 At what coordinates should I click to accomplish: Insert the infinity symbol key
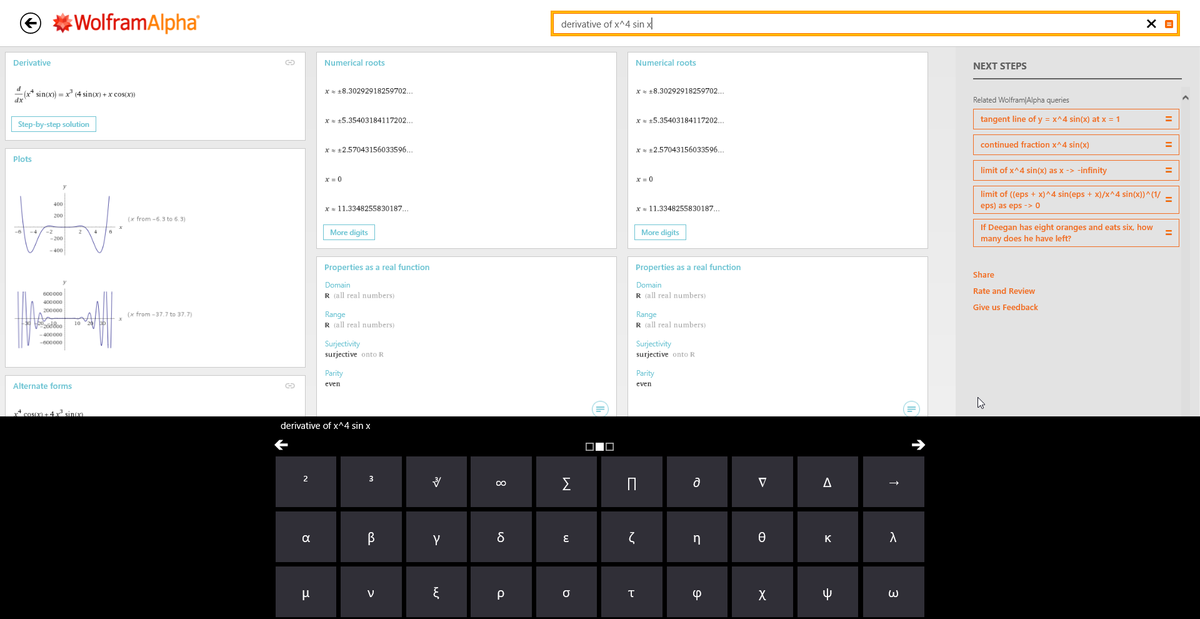[x=501, y=481]
